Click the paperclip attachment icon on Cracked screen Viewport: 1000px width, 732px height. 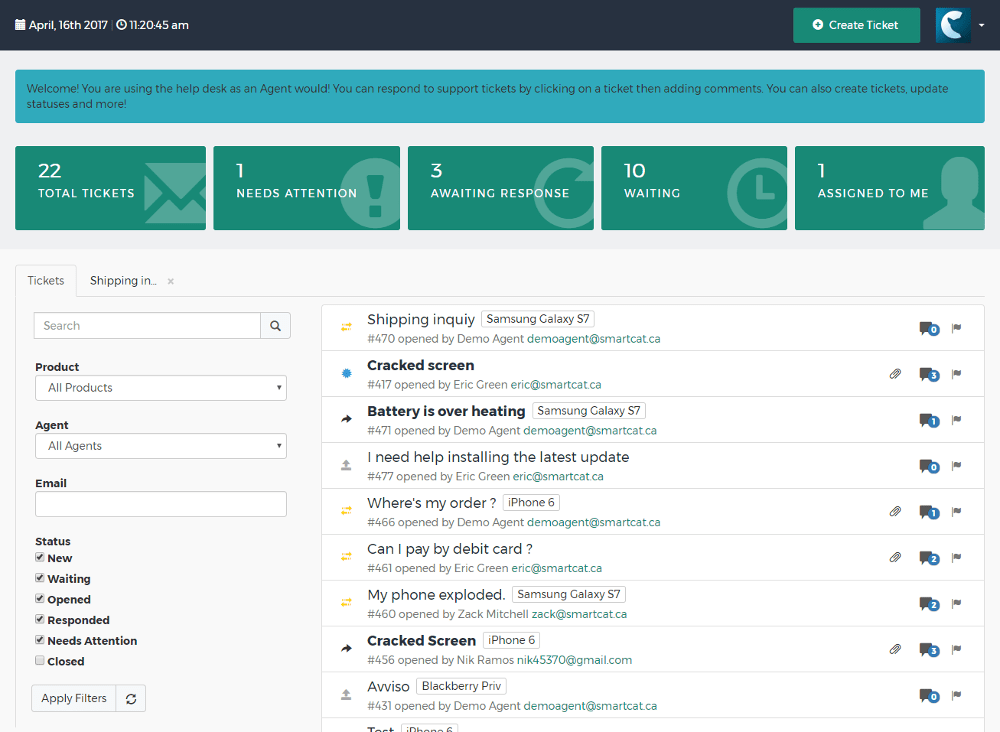895,373
